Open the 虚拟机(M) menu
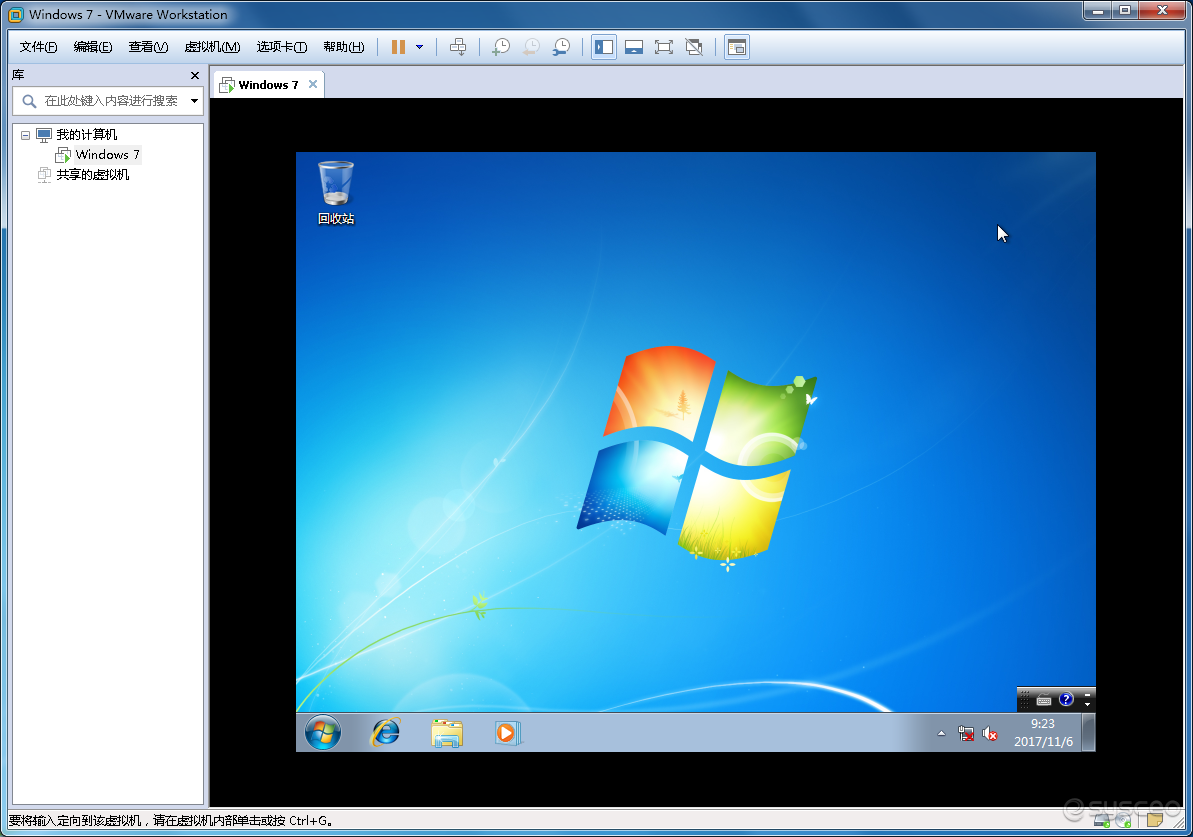The image size is (1193, 837). [x=212, y=47]
